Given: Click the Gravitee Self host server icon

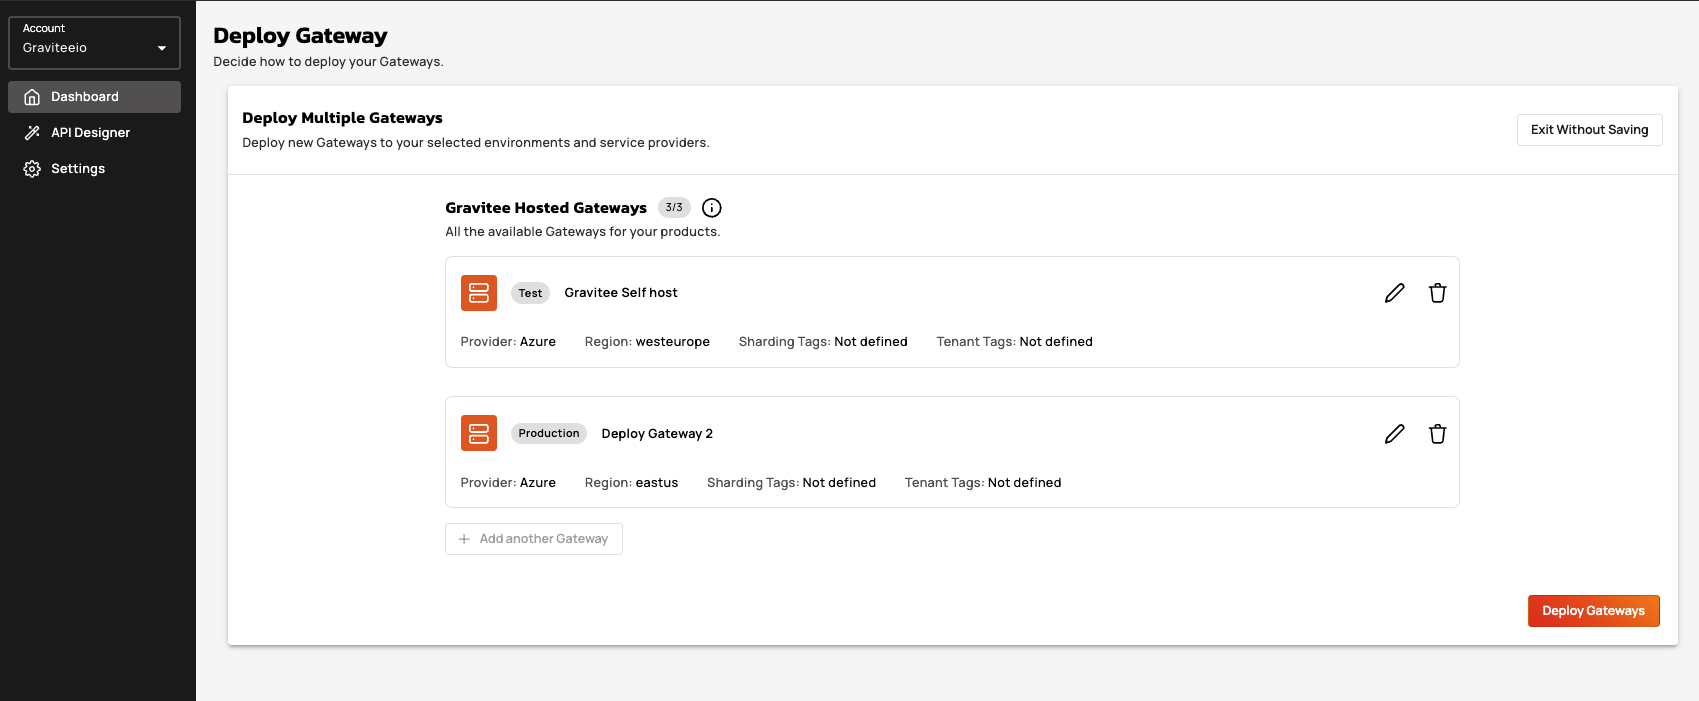Looking at the screenshot, I should click(x=479, y=293).
